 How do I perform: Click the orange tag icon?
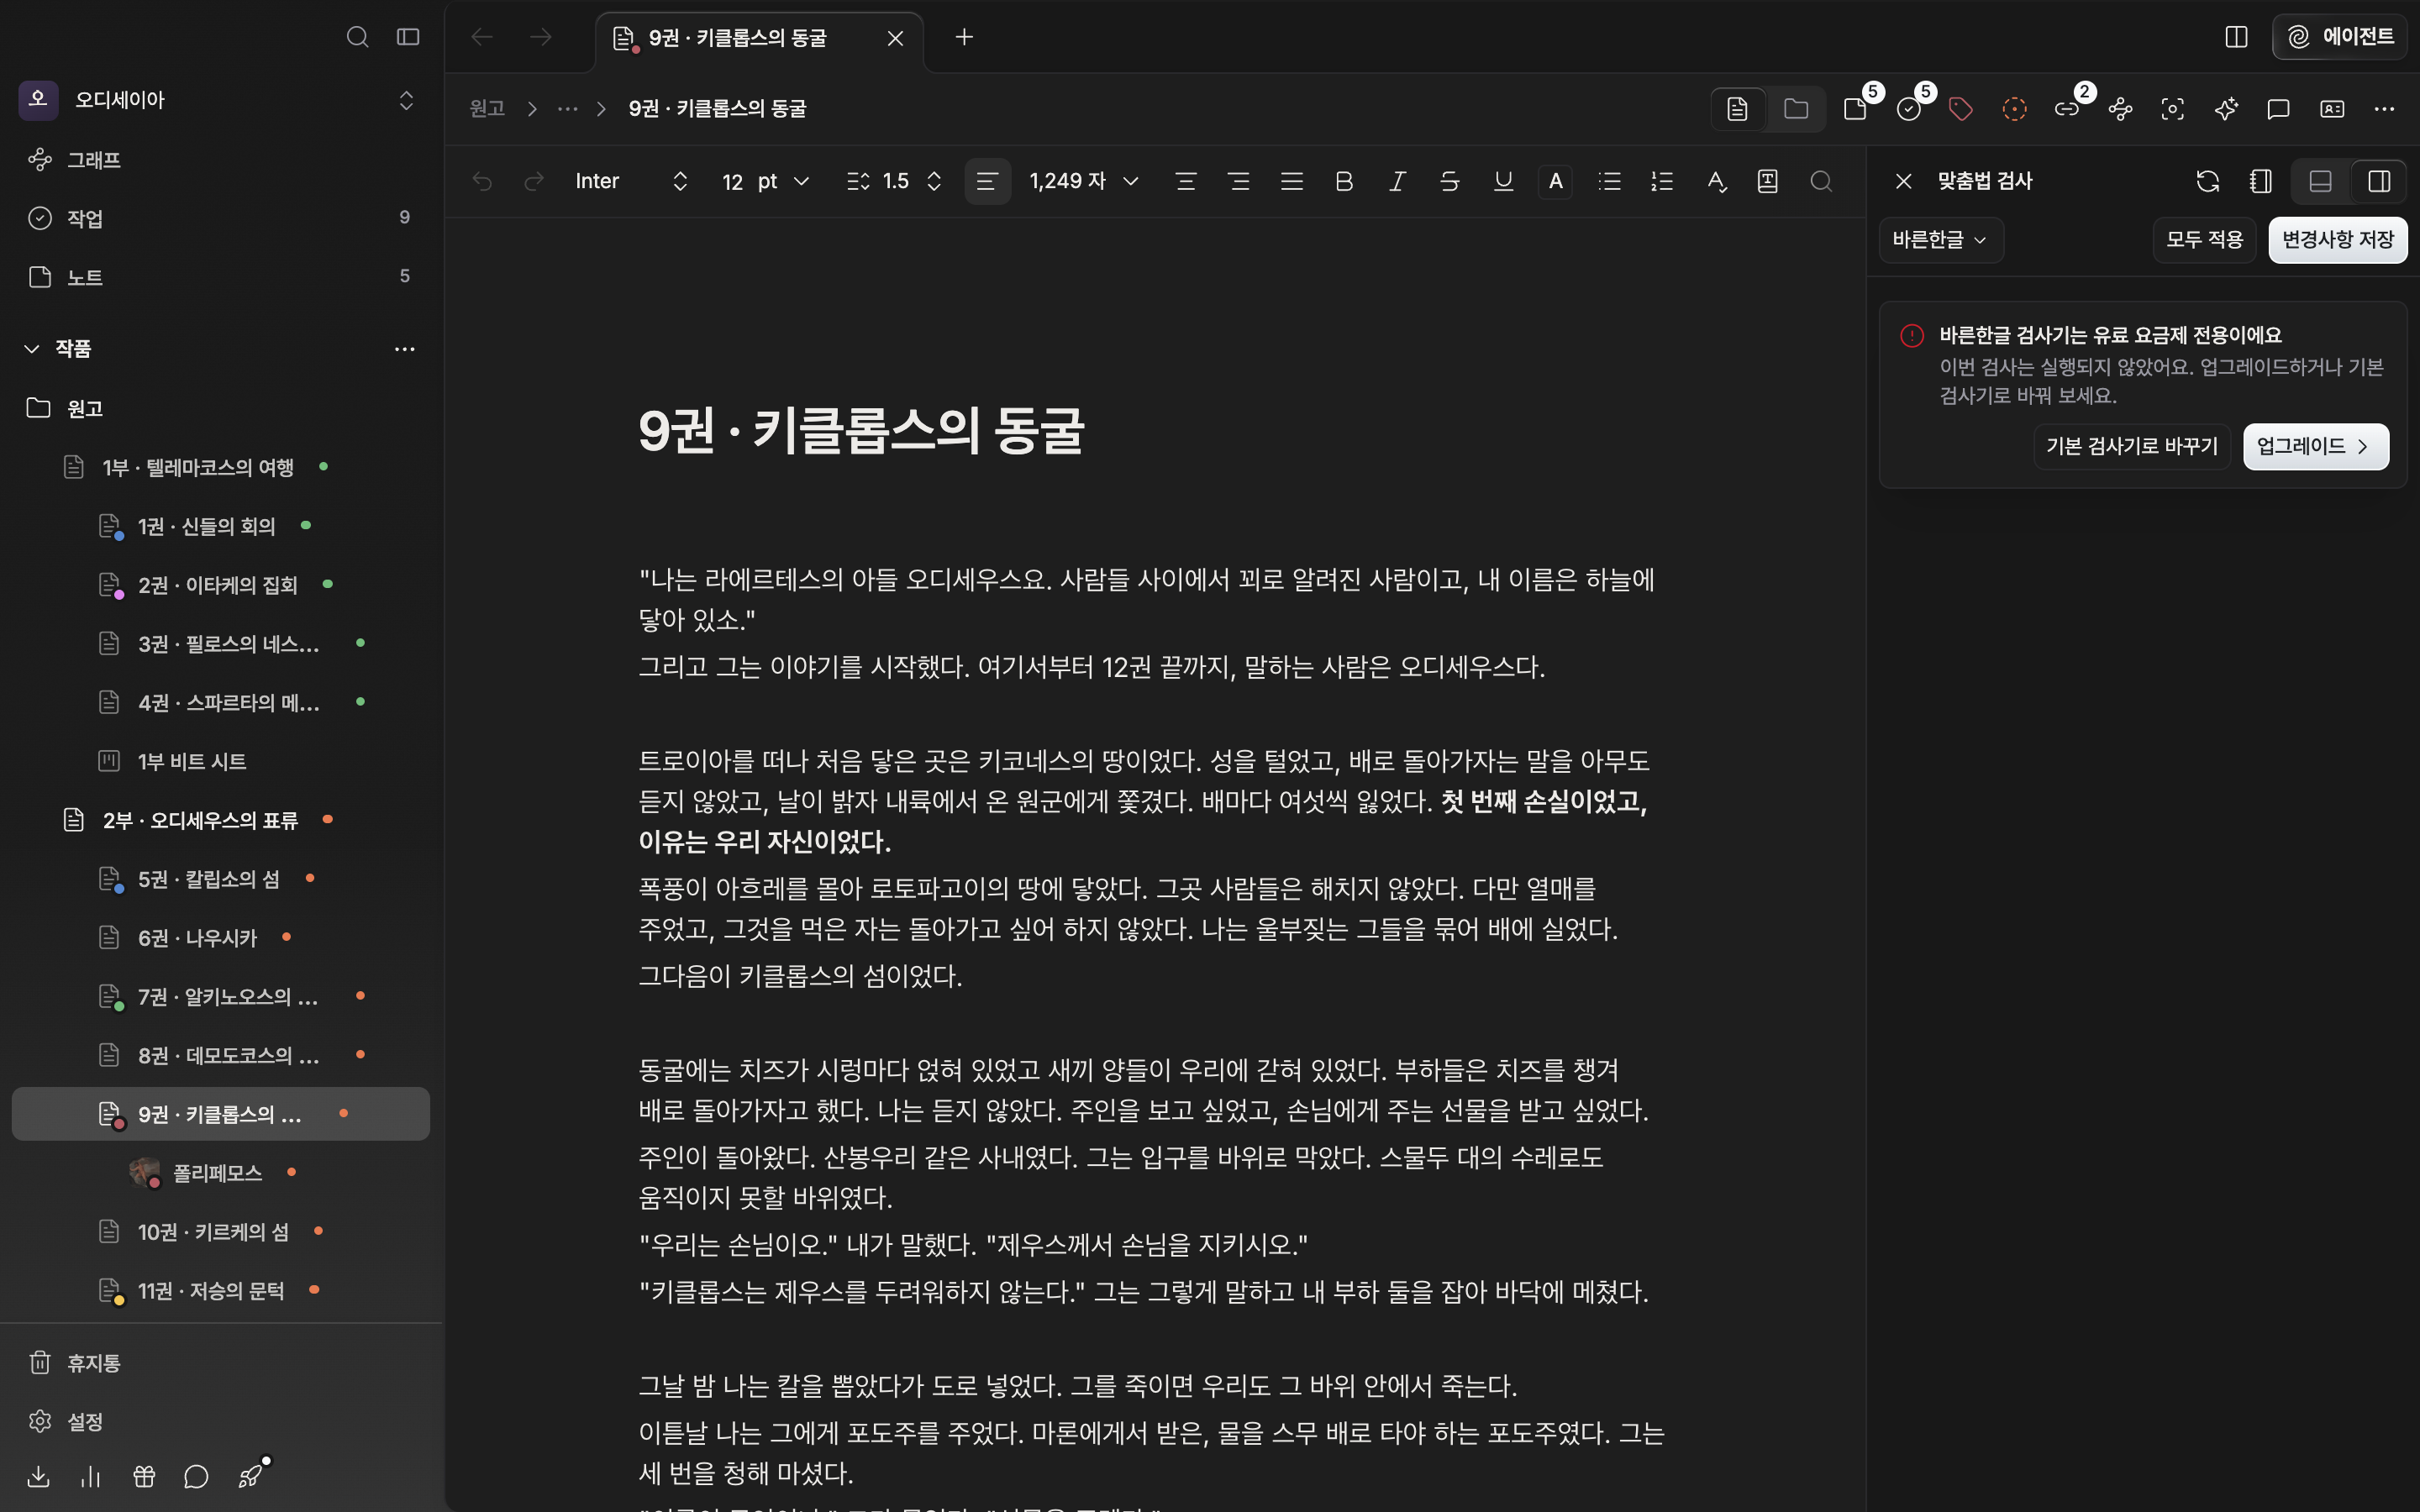pos(1961,108)
